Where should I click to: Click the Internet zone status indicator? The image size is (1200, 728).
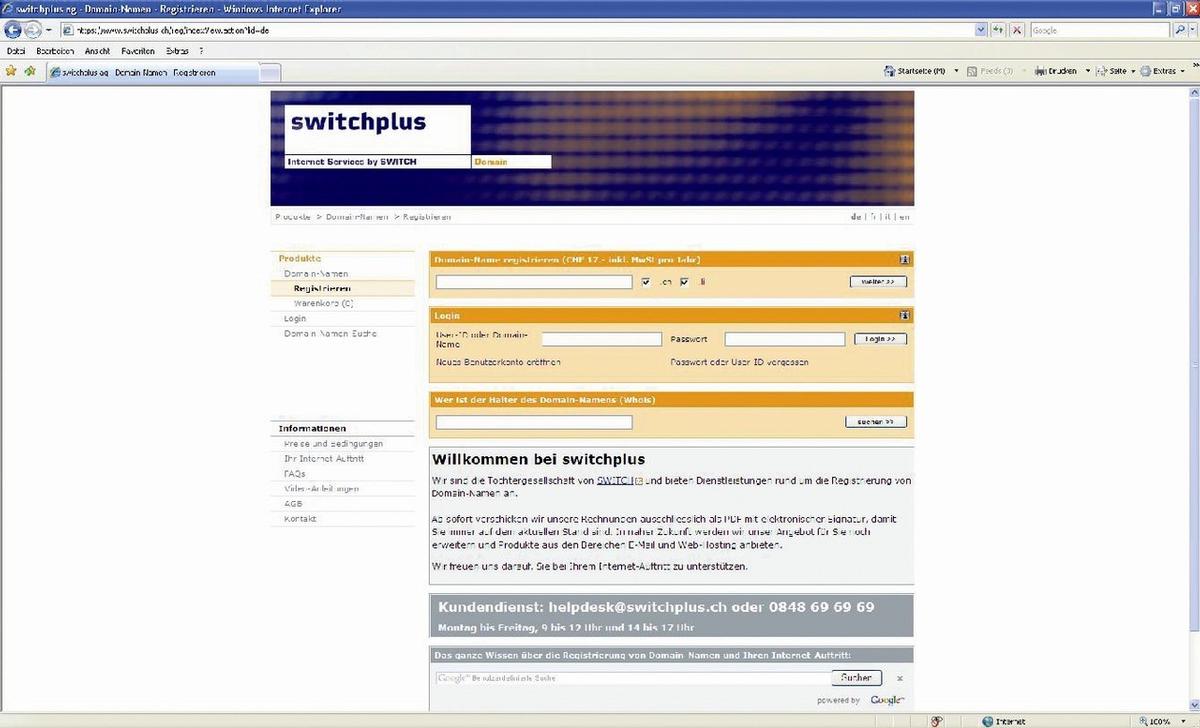click(x=1003, y=721)
